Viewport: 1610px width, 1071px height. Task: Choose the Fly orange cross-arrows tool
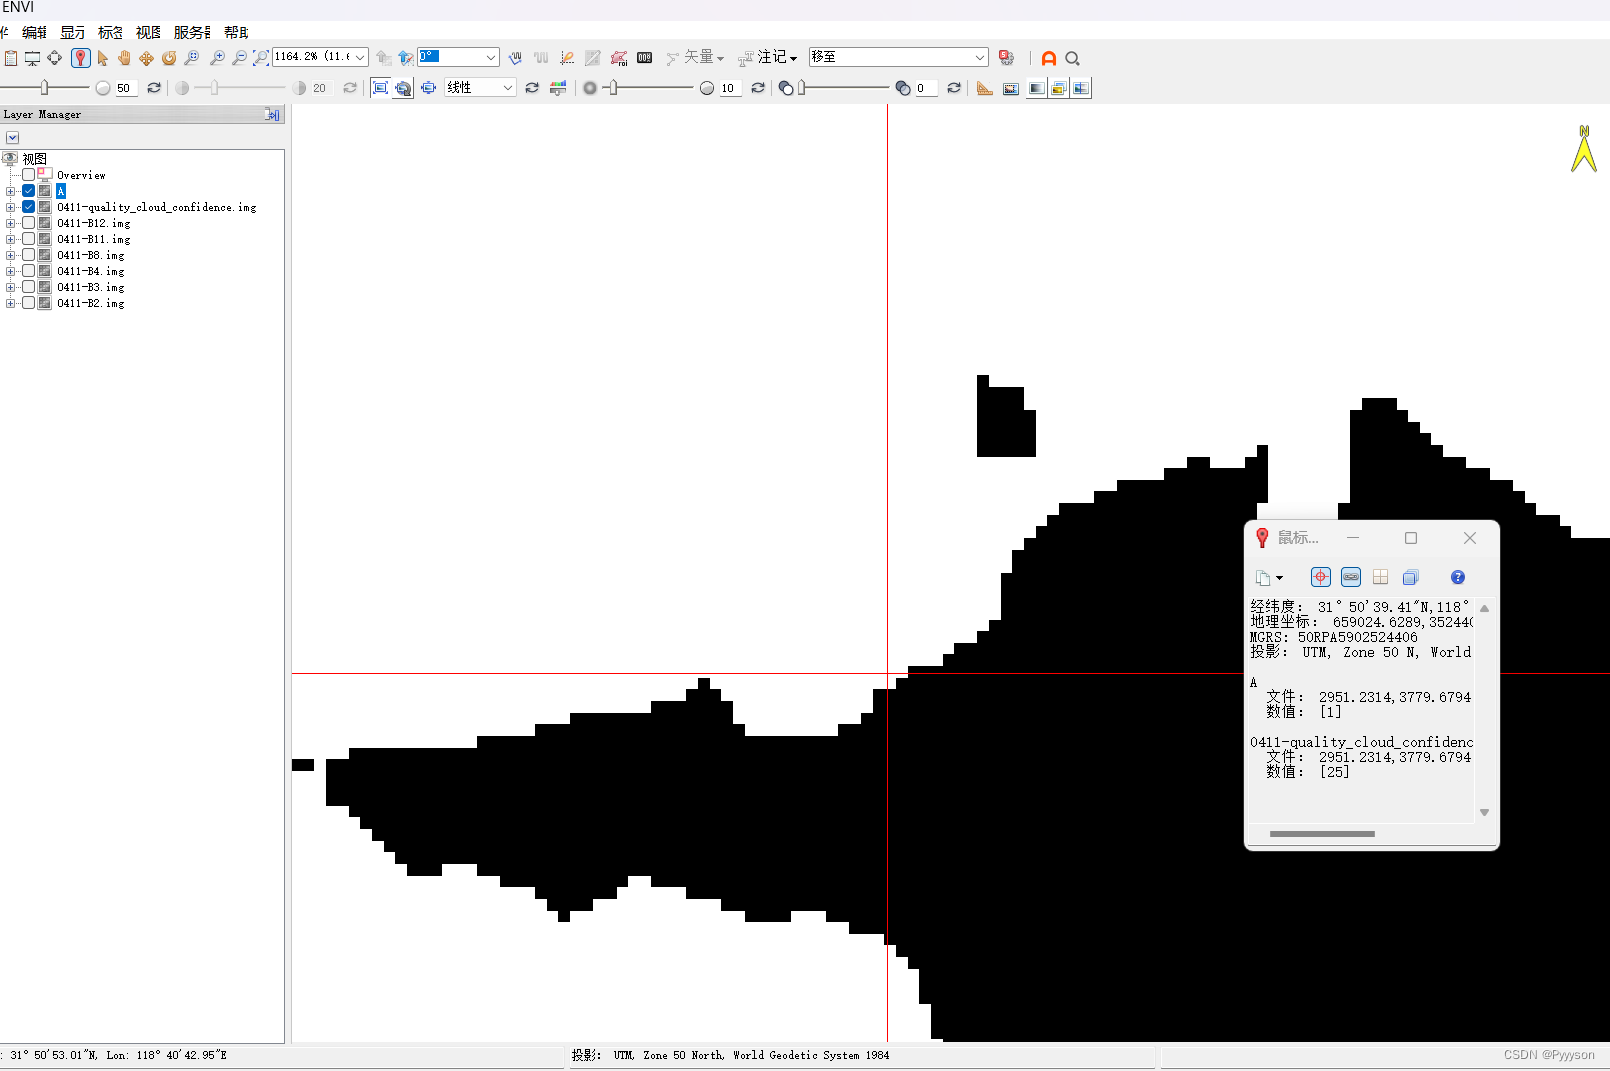[146, 58]
